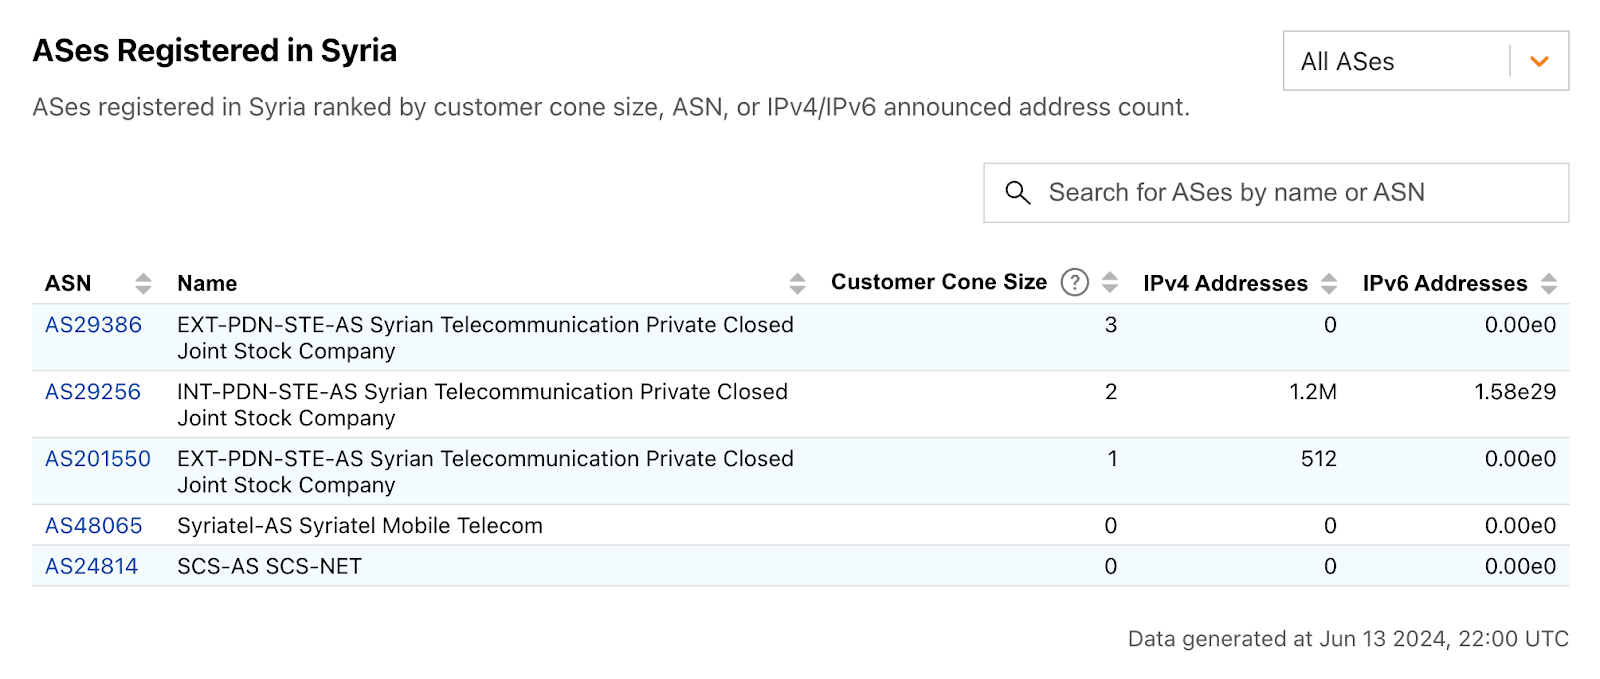Open AS48065 Syriatel link
This screenshot has width=1600, height=679.
pos(94,526)
